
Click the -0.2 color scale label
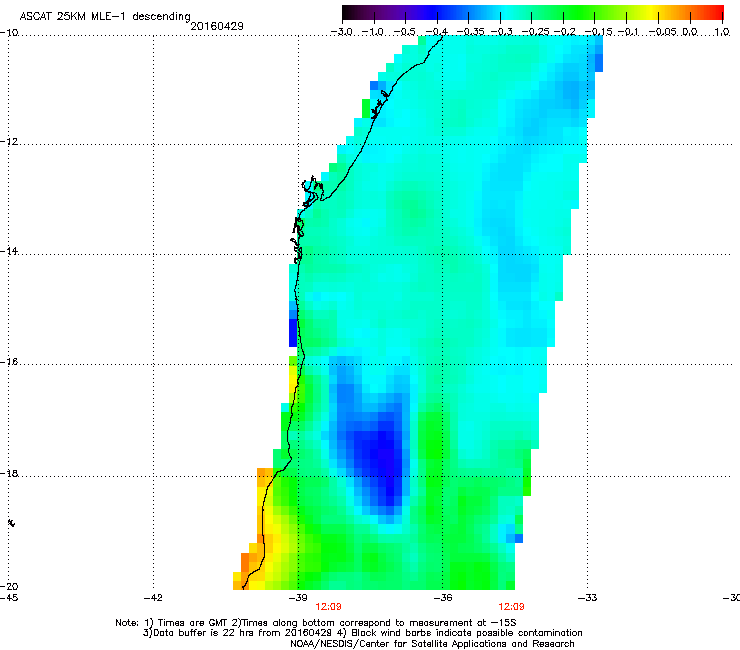[565, 32]
